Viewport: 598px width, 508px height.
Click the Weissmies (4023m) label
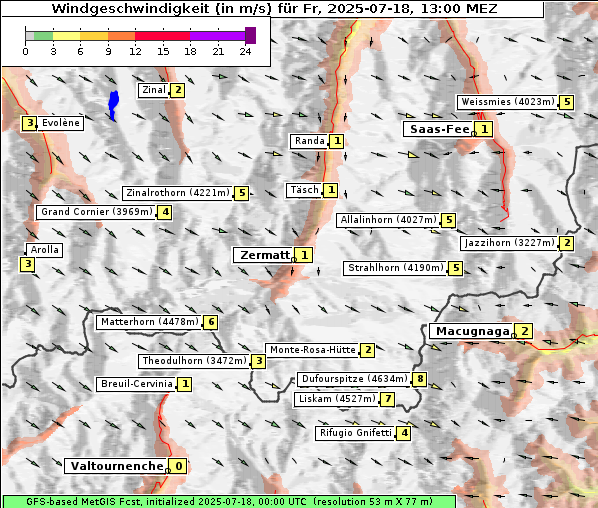click(507, 102)
